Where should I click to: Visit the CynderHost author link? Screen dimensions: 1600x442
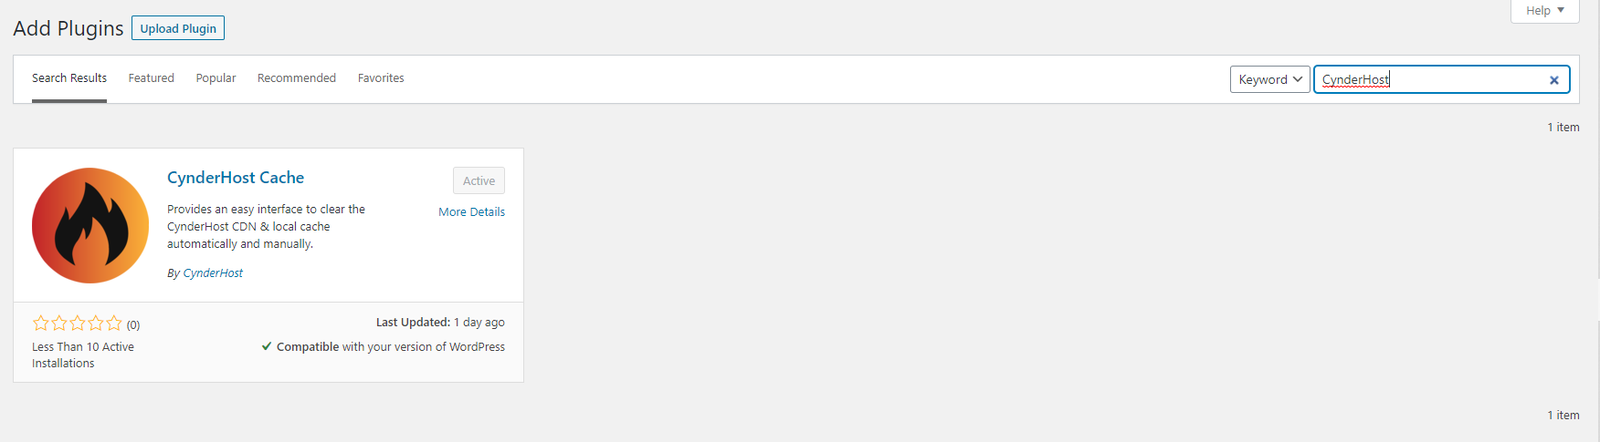pyautogui.click(x=213, y=273)
